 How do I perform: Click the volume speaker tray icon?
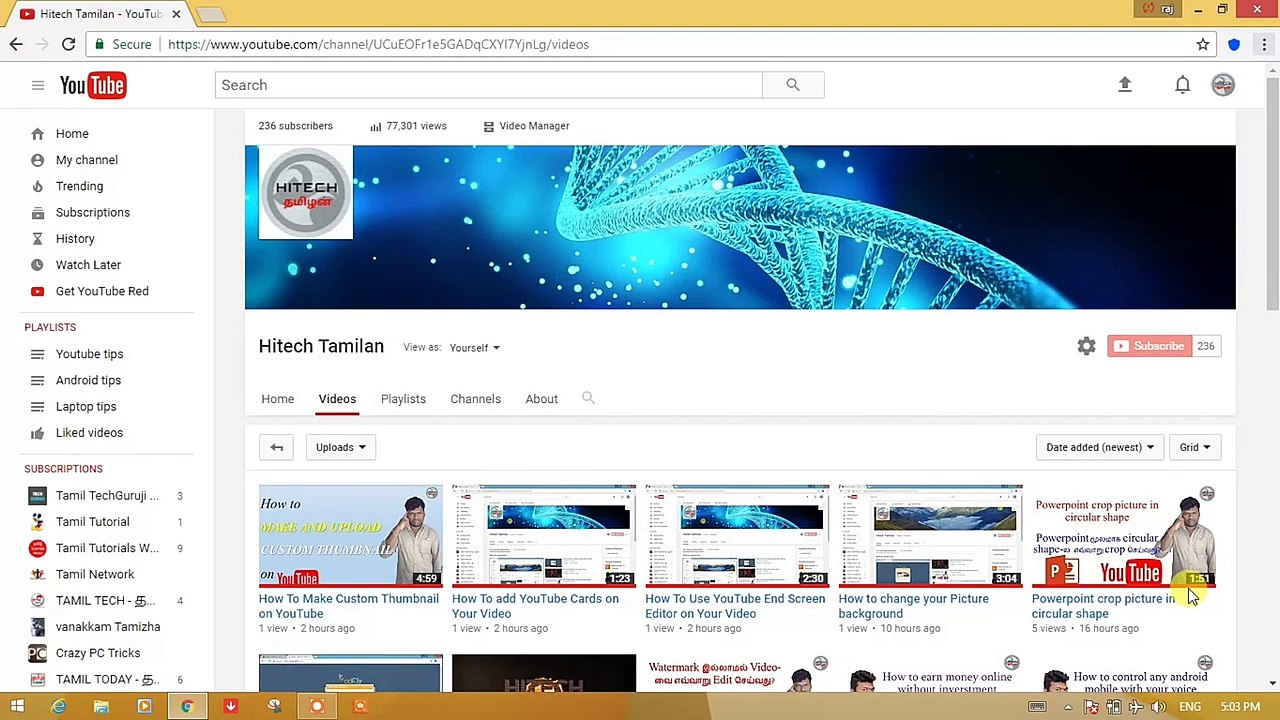tap(1158, 707)
